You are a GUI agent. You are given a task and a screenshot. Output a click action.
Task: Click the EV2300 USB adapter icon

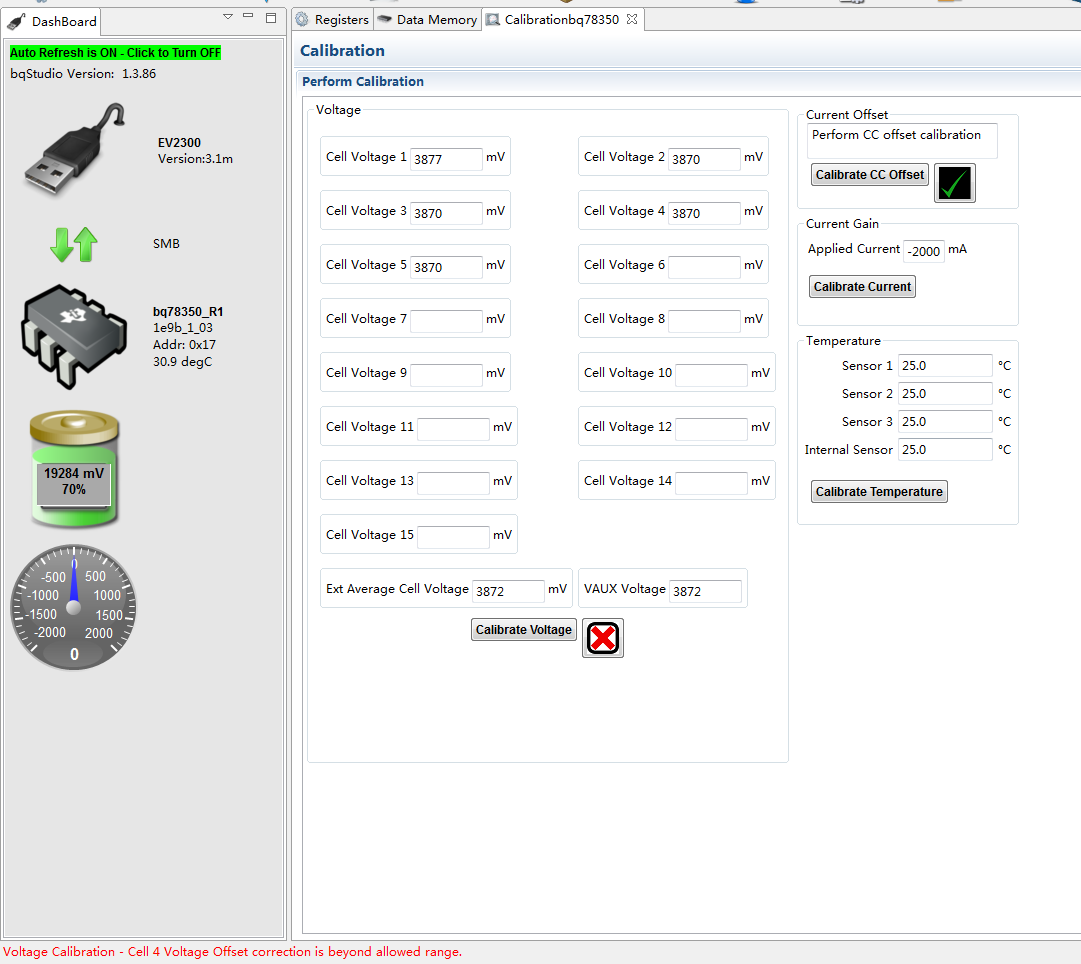[x=74, y=149]
